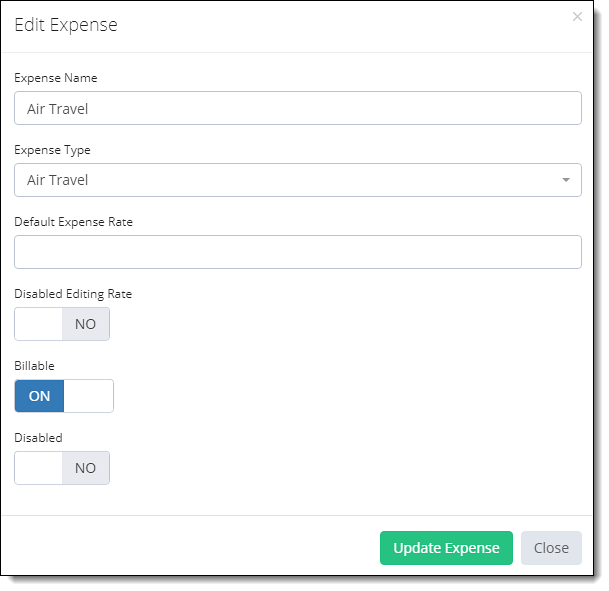Click the Disabled label text
The height and width of the screenshot is (591, 609).
tap(38, 438)
